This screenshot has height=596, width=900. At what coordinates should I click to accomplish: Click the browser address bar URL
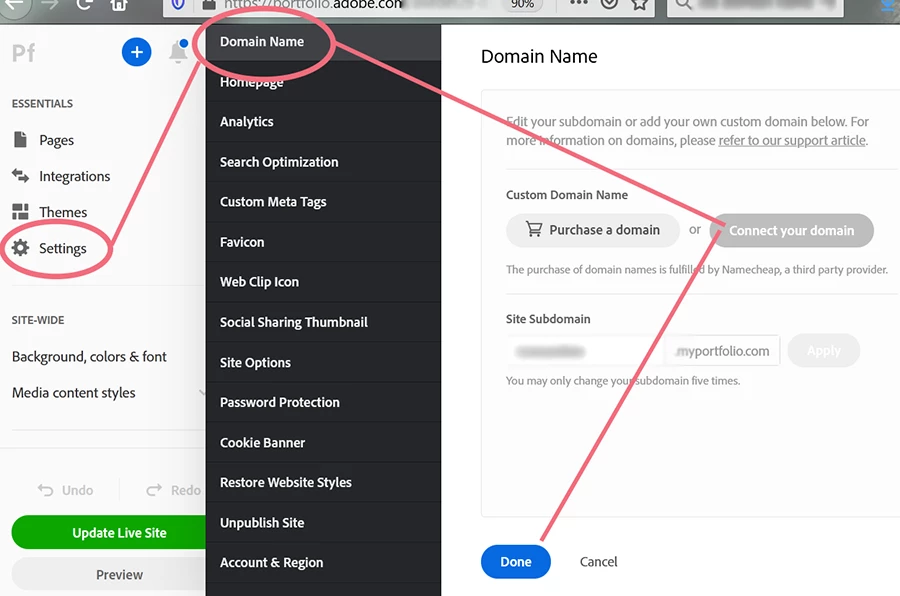(x=313, y=5)
